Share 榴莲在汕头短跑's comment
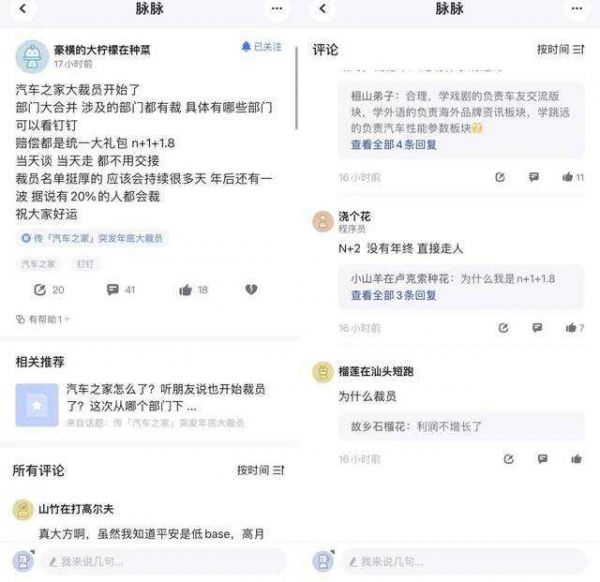 click(x=508, y=459)
